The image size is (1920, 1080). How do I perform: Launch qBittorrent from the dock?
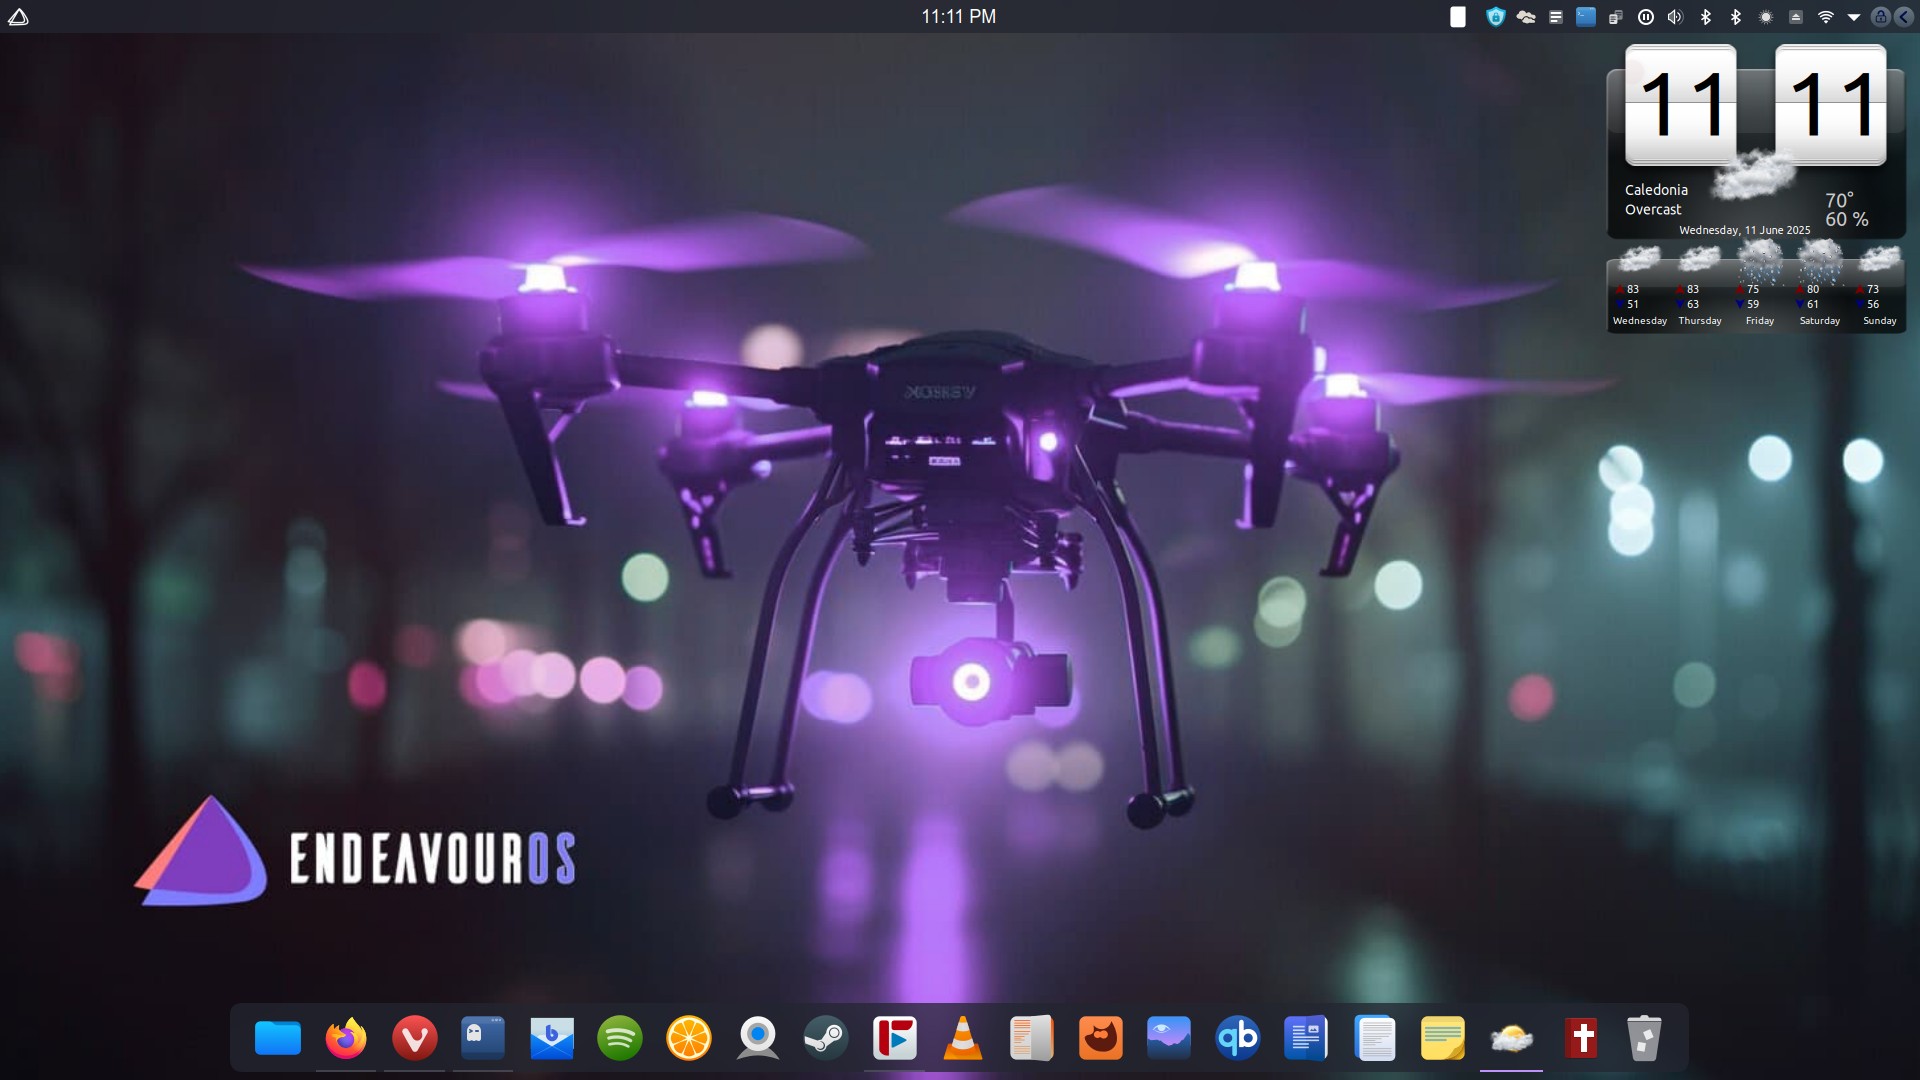[x=1237, y=1038]
